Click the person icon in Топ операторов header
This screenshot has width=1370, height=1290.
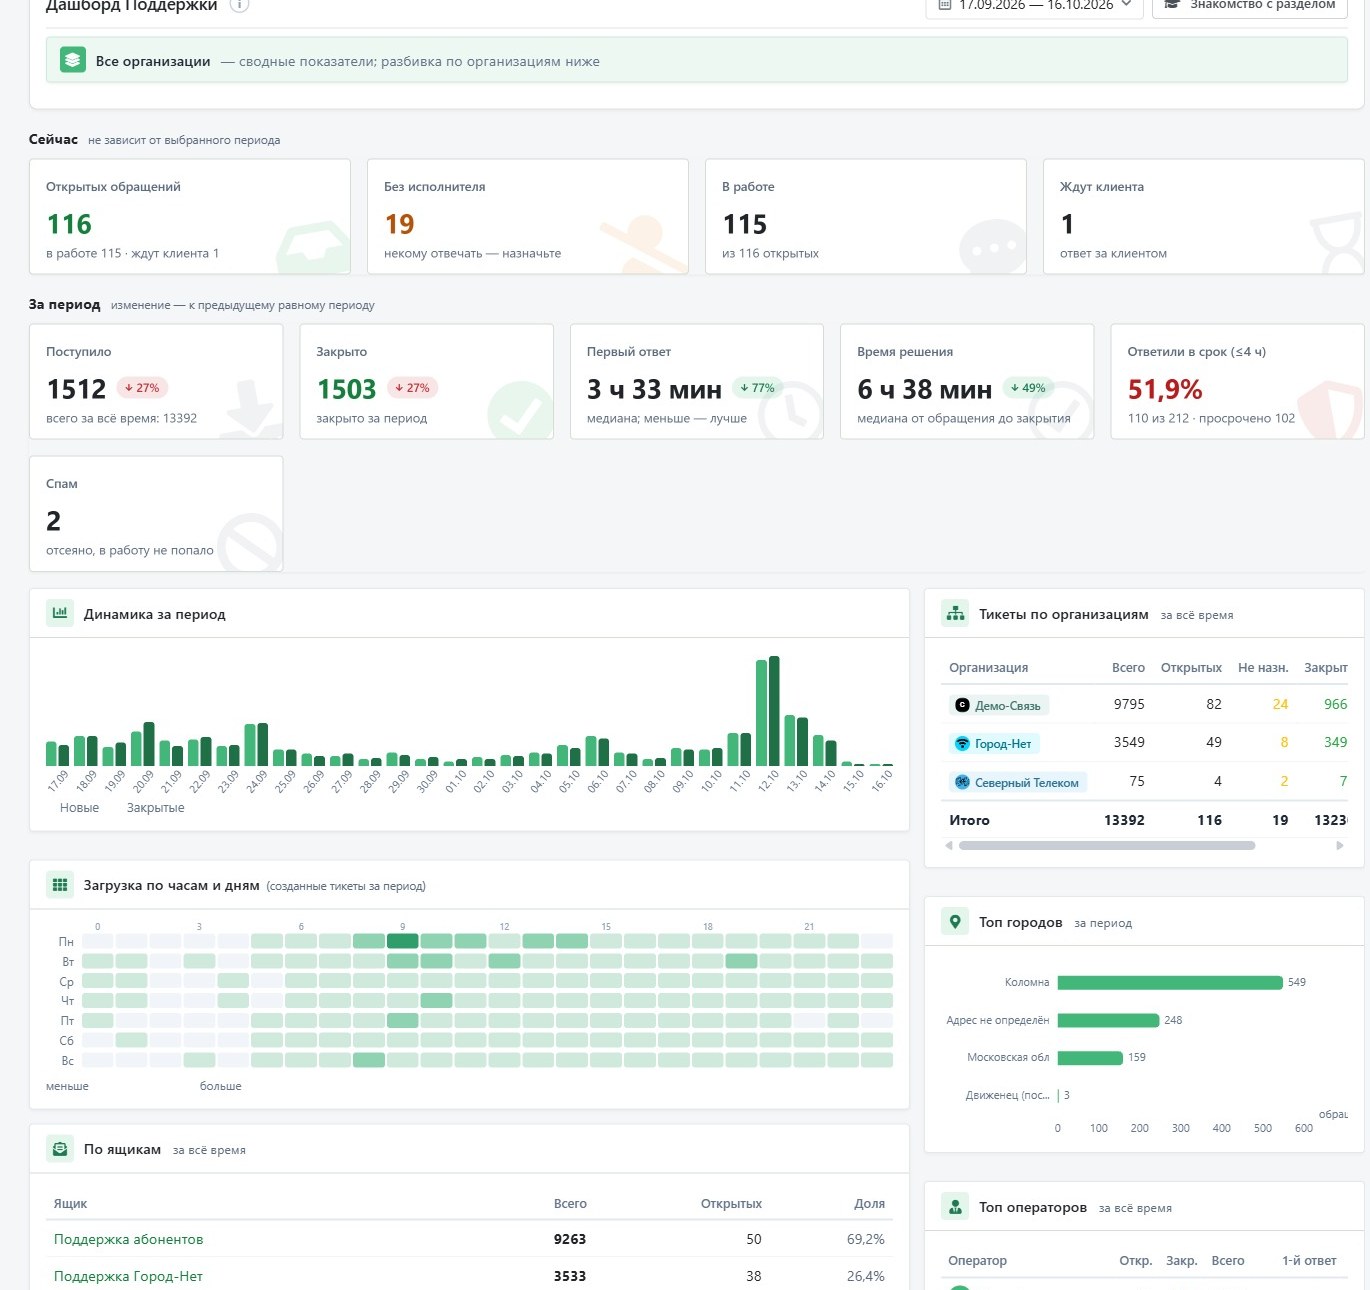coord(955,1207)
